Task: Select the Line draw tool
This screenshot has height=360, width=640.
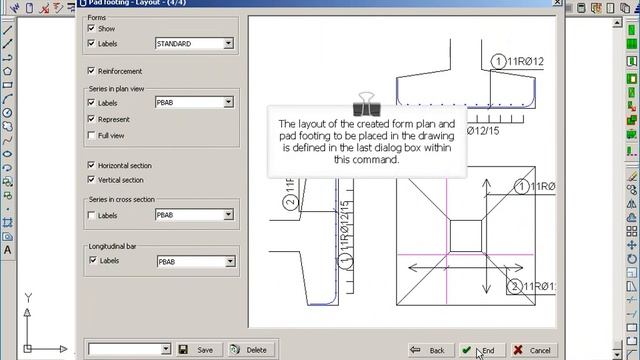Action: [x=7, y=29]
